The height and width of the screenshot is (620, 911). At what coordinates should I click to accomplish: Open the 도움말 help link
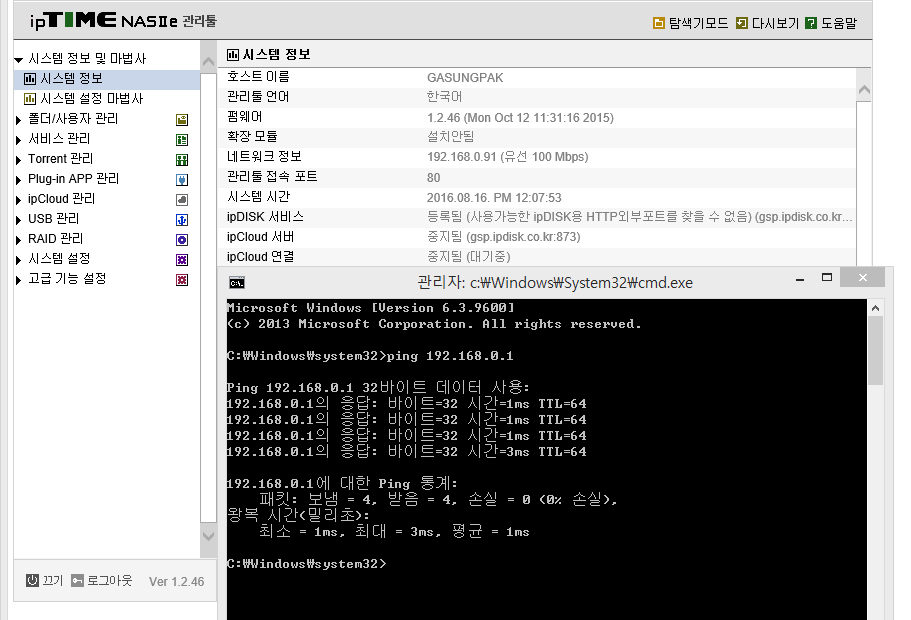(x=831, y=23)
